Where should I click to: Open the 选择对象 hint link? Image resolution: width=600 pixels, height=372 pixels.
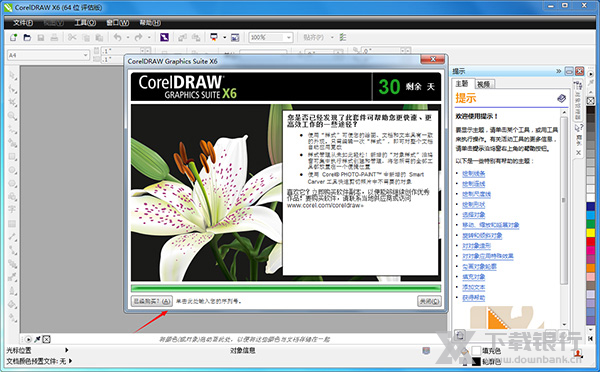(x=473, y=215)
